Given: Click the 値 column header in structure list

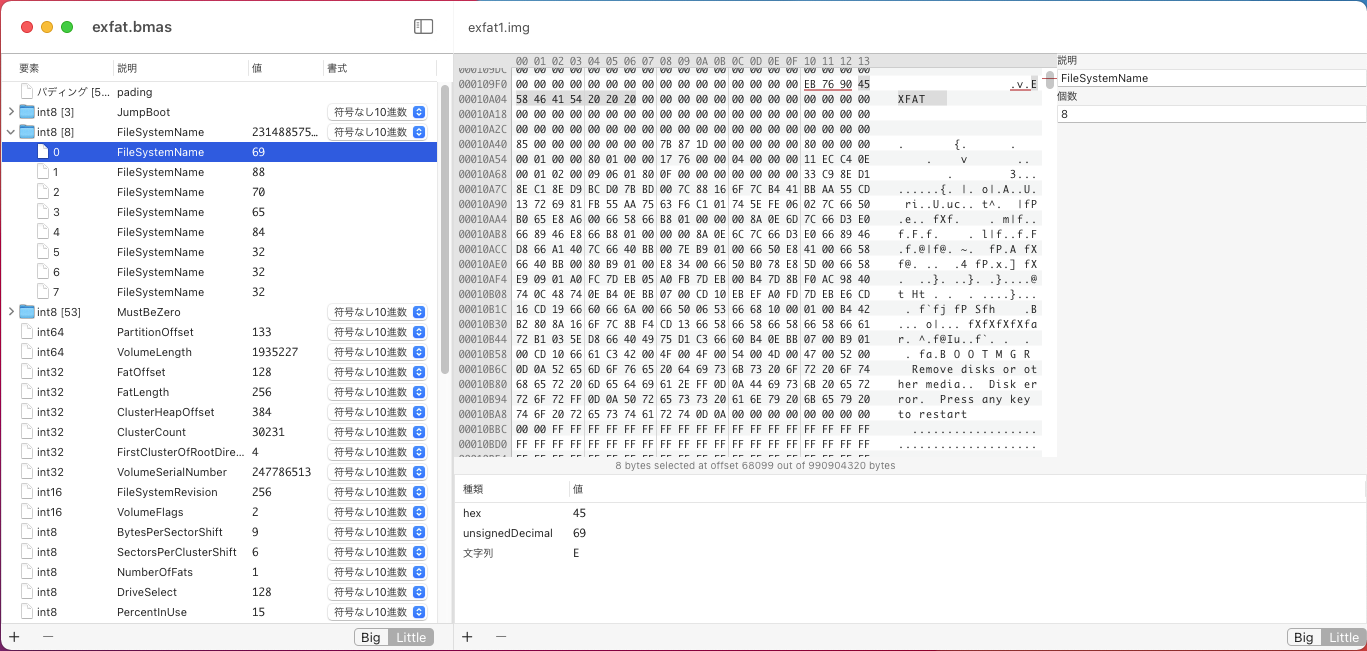Looking at the screenshot, I should (x=285, y=68).
